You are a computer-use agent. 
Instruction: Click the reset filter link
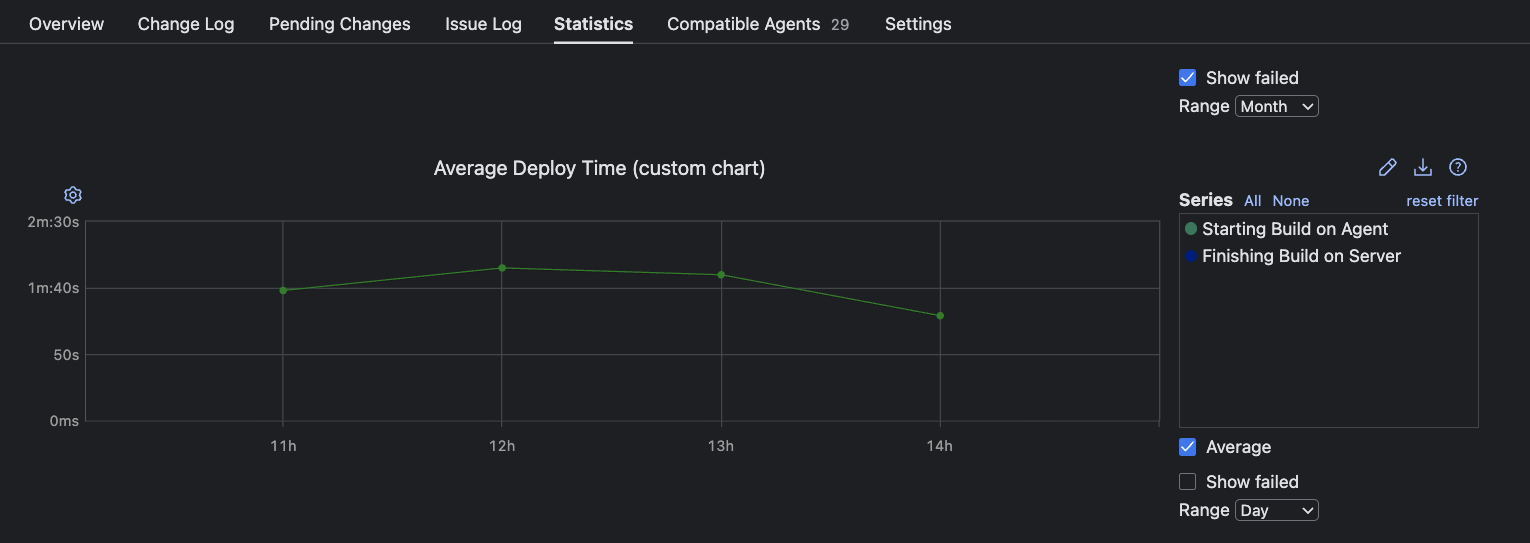click(1442, 201)
